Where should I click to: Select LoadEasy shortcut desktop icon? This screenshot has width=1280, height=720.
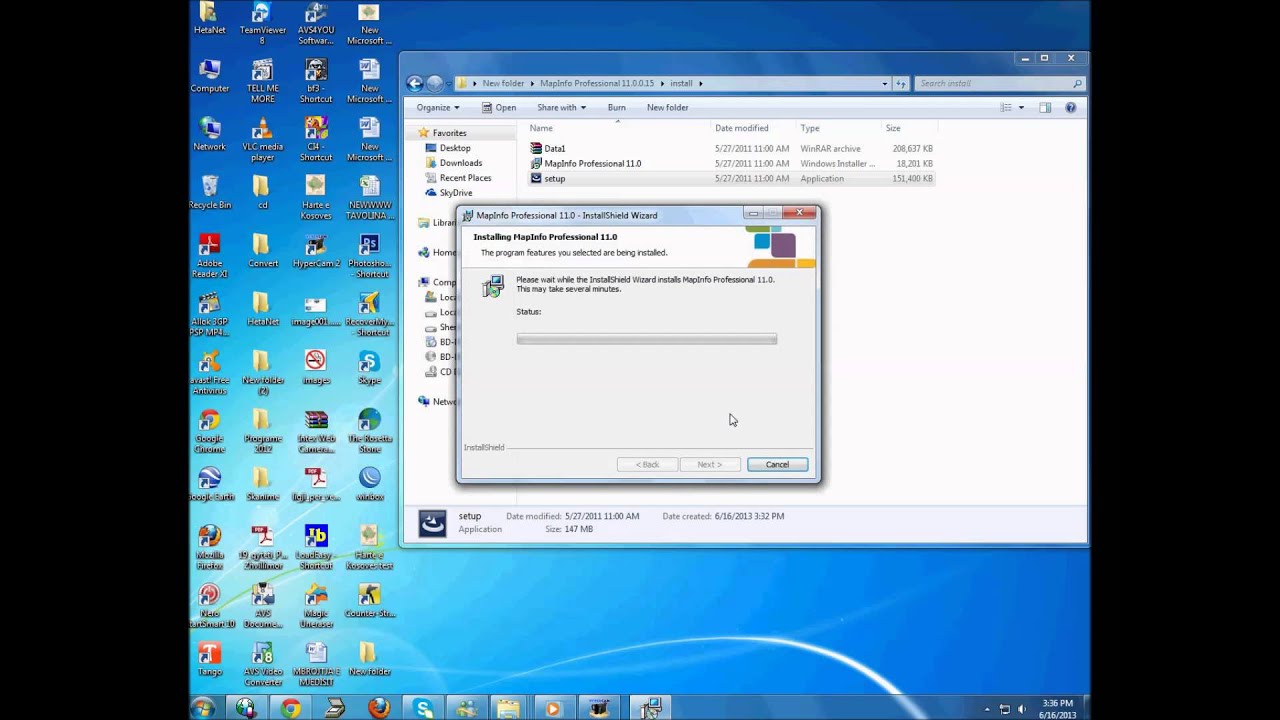(315, 547)
